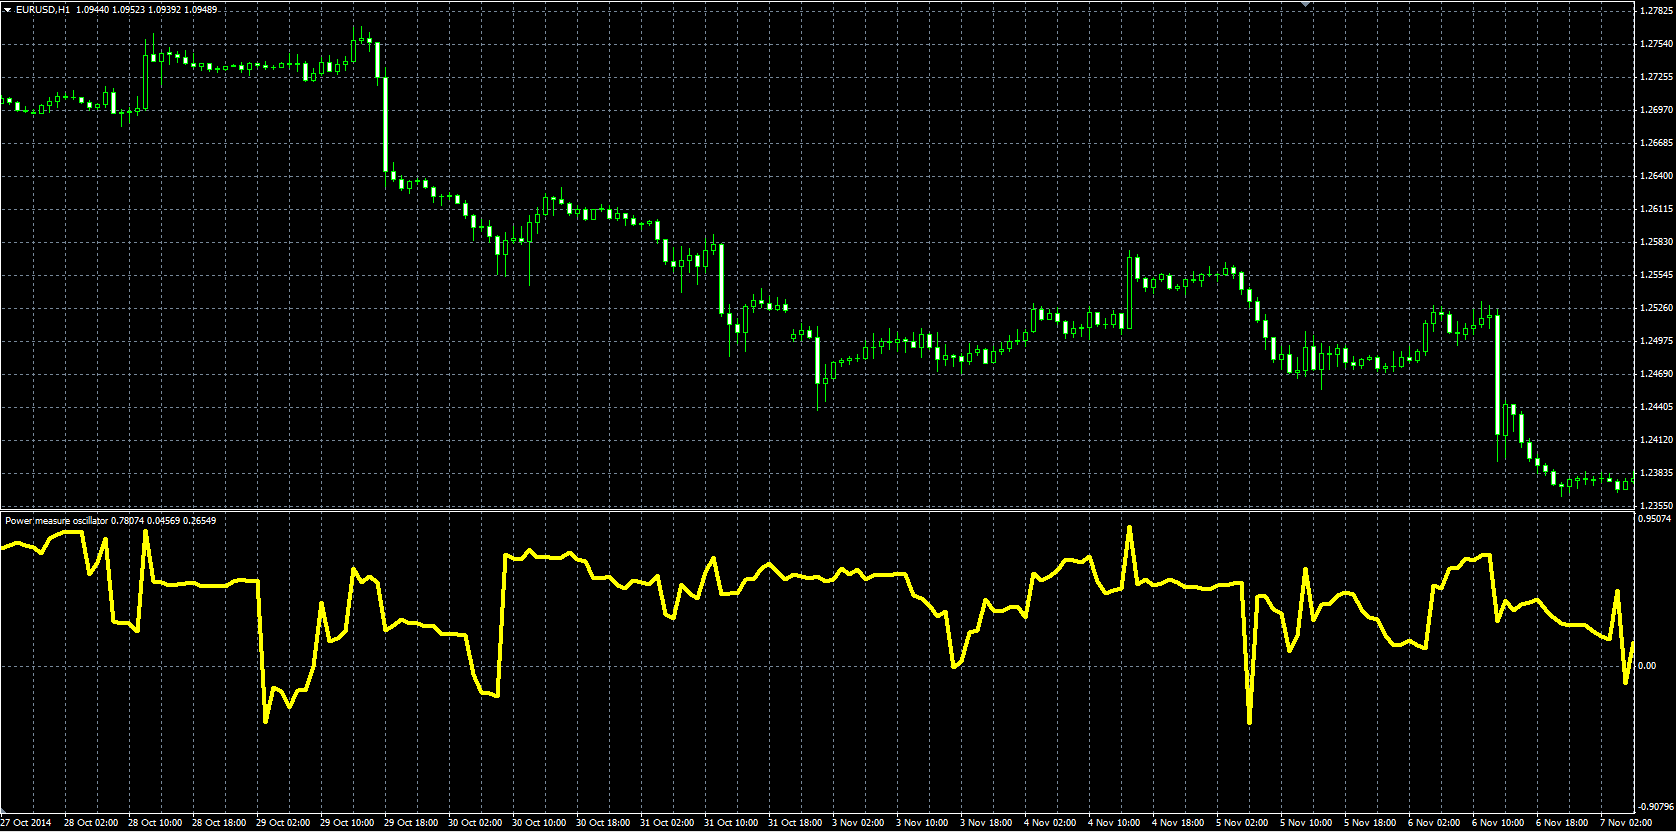Click the 29 Oct 02:00 time label

point(283,823)
